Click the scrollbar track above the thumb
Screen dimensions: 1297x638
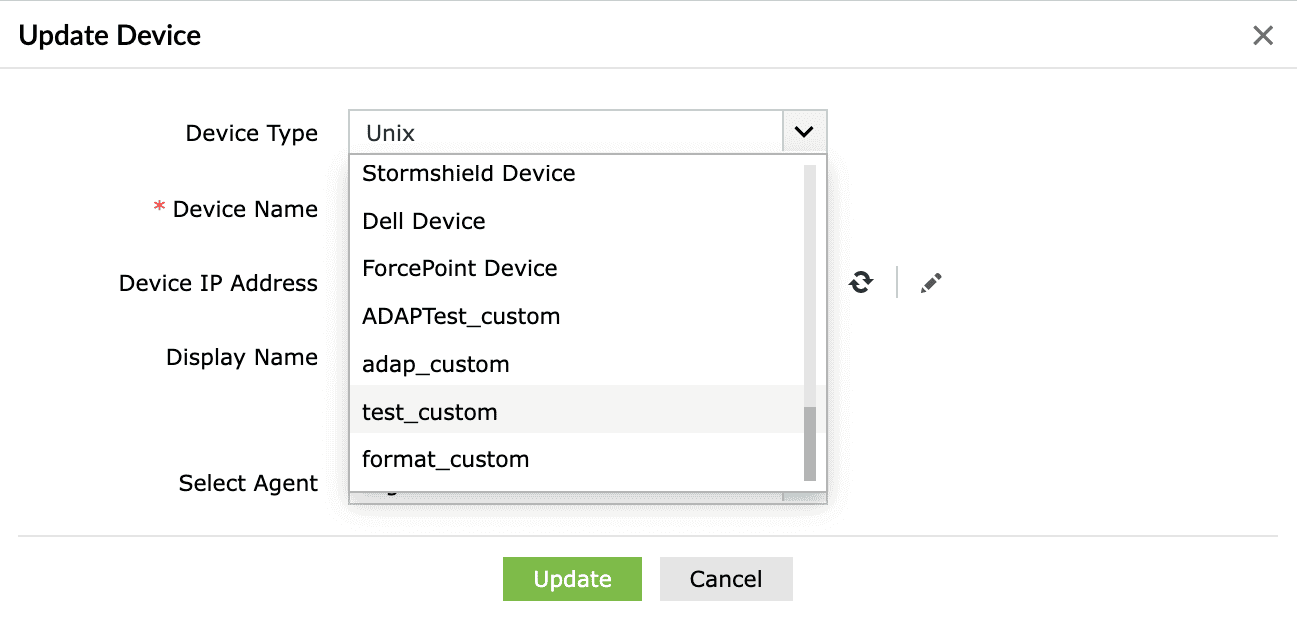[810, 280]
